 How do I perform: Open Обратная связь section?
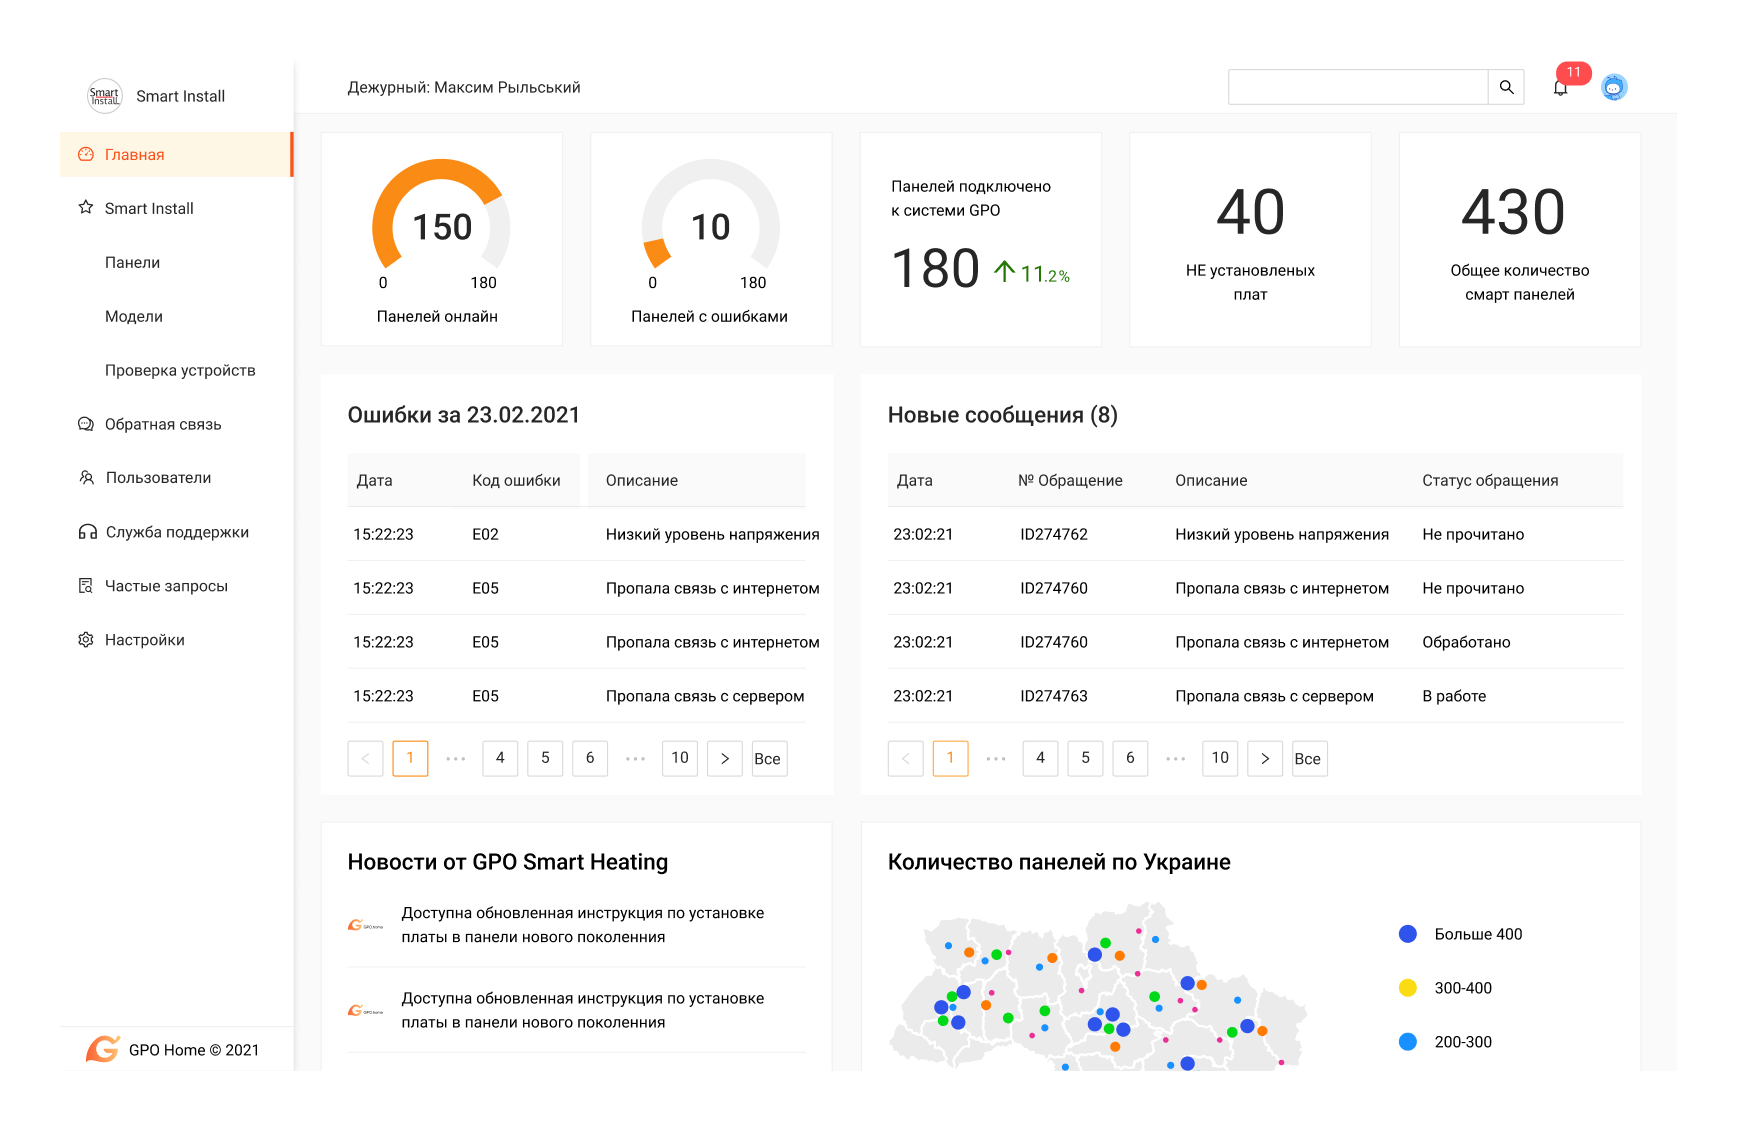click(163, 425)
